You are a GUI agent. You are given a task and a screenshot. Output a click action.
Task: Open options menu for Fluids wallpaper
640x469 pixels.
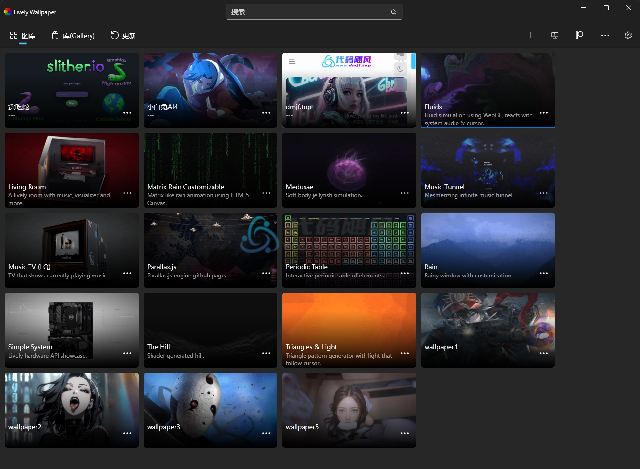click(544, 113)
